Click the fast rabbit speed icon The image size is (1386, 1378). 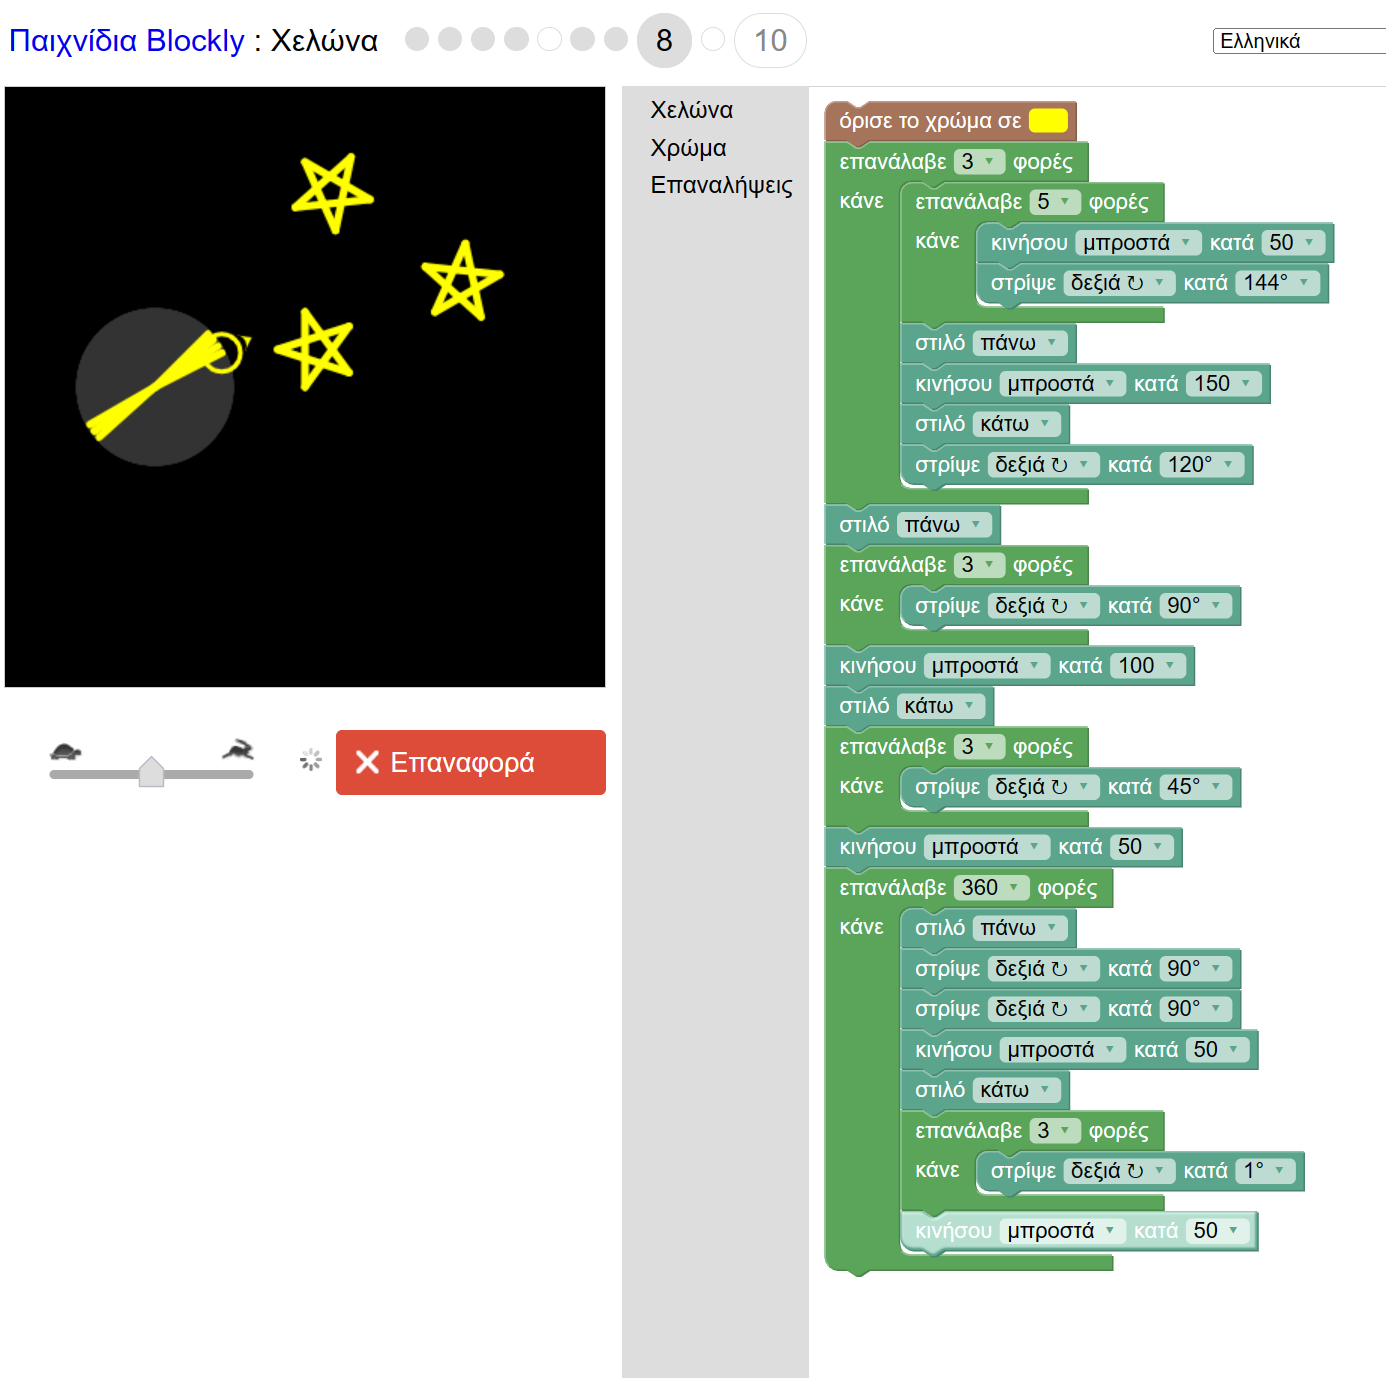click(238, 750)
